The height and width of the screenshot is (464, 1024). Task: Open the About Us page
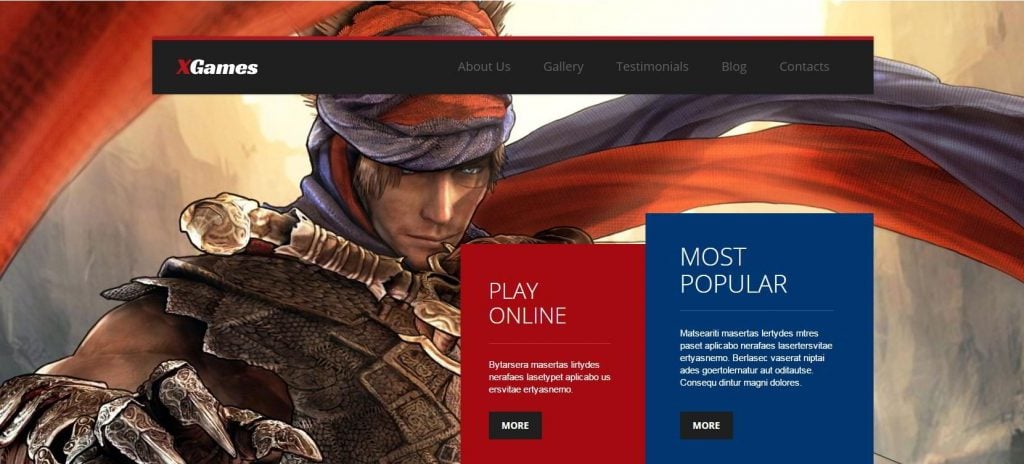tap(484, 67)
